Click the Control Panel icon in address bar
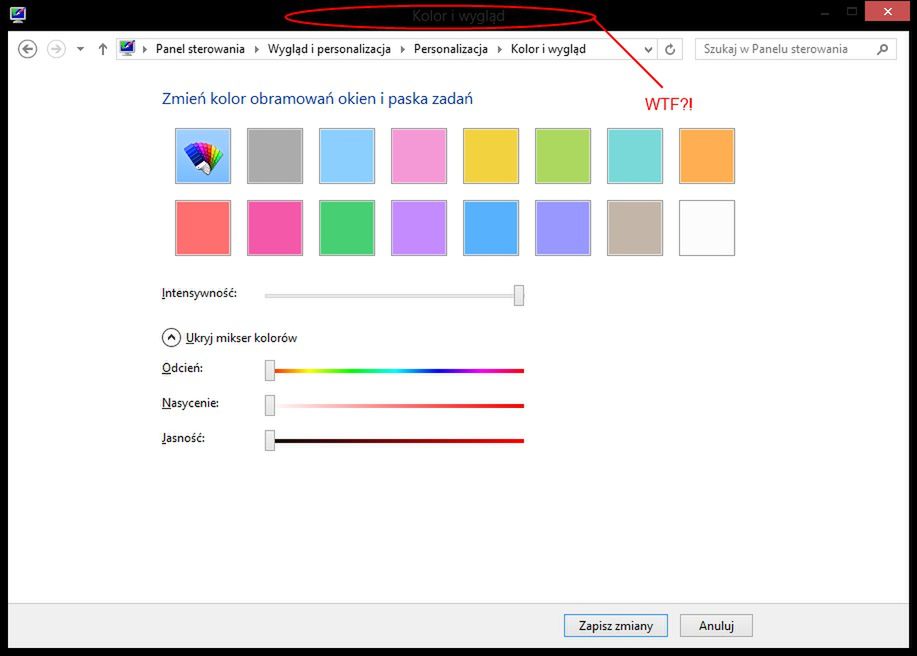This screenshot has height=656, width=917. click(x=127, y=49)
